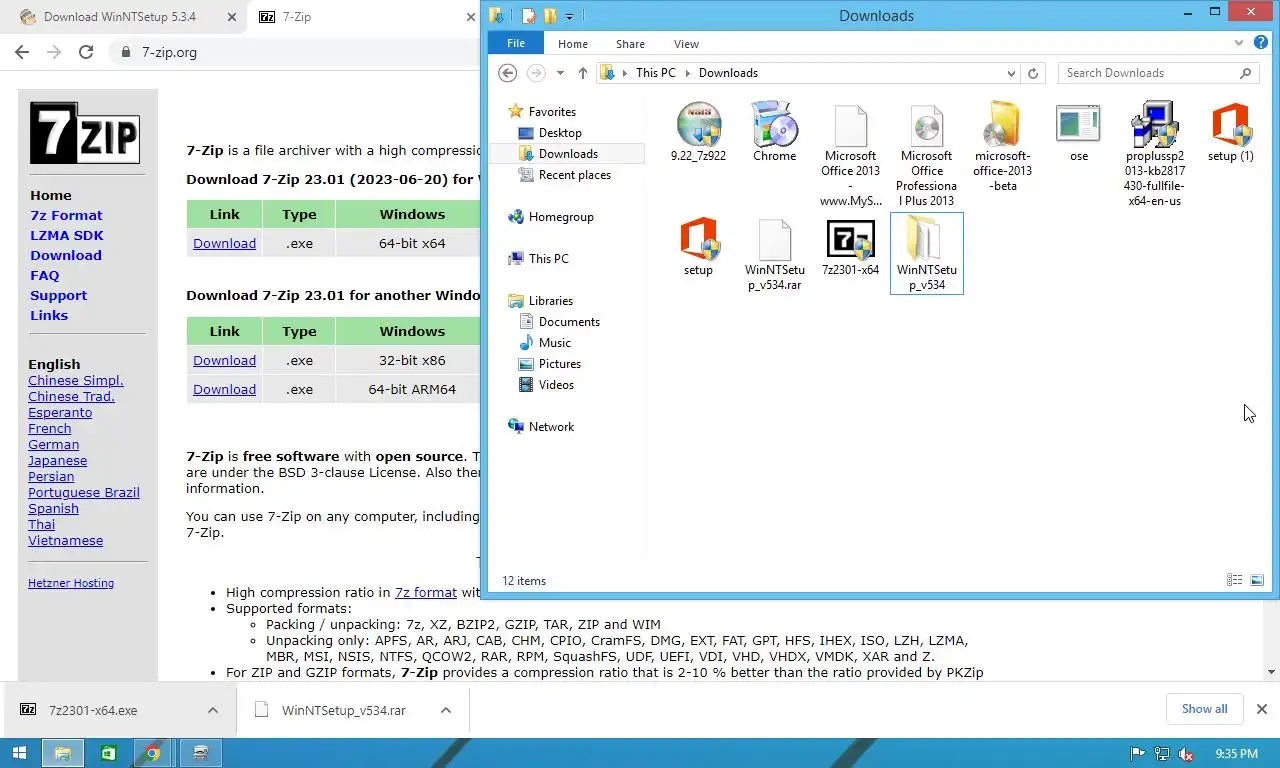Go up one folder level in Explorer
This screenshot has width=1280, height=768.
pyautogui.click(x=583, y=73)
